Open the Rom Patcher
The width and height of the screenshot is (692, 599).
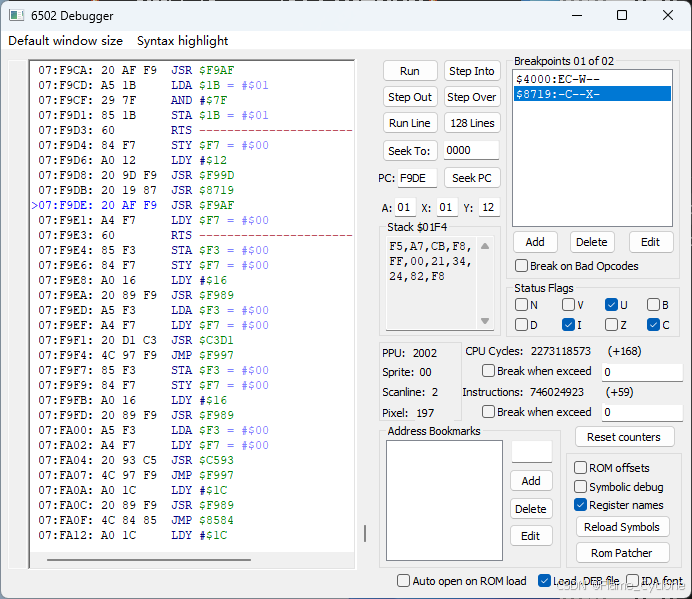coord(622,553)
